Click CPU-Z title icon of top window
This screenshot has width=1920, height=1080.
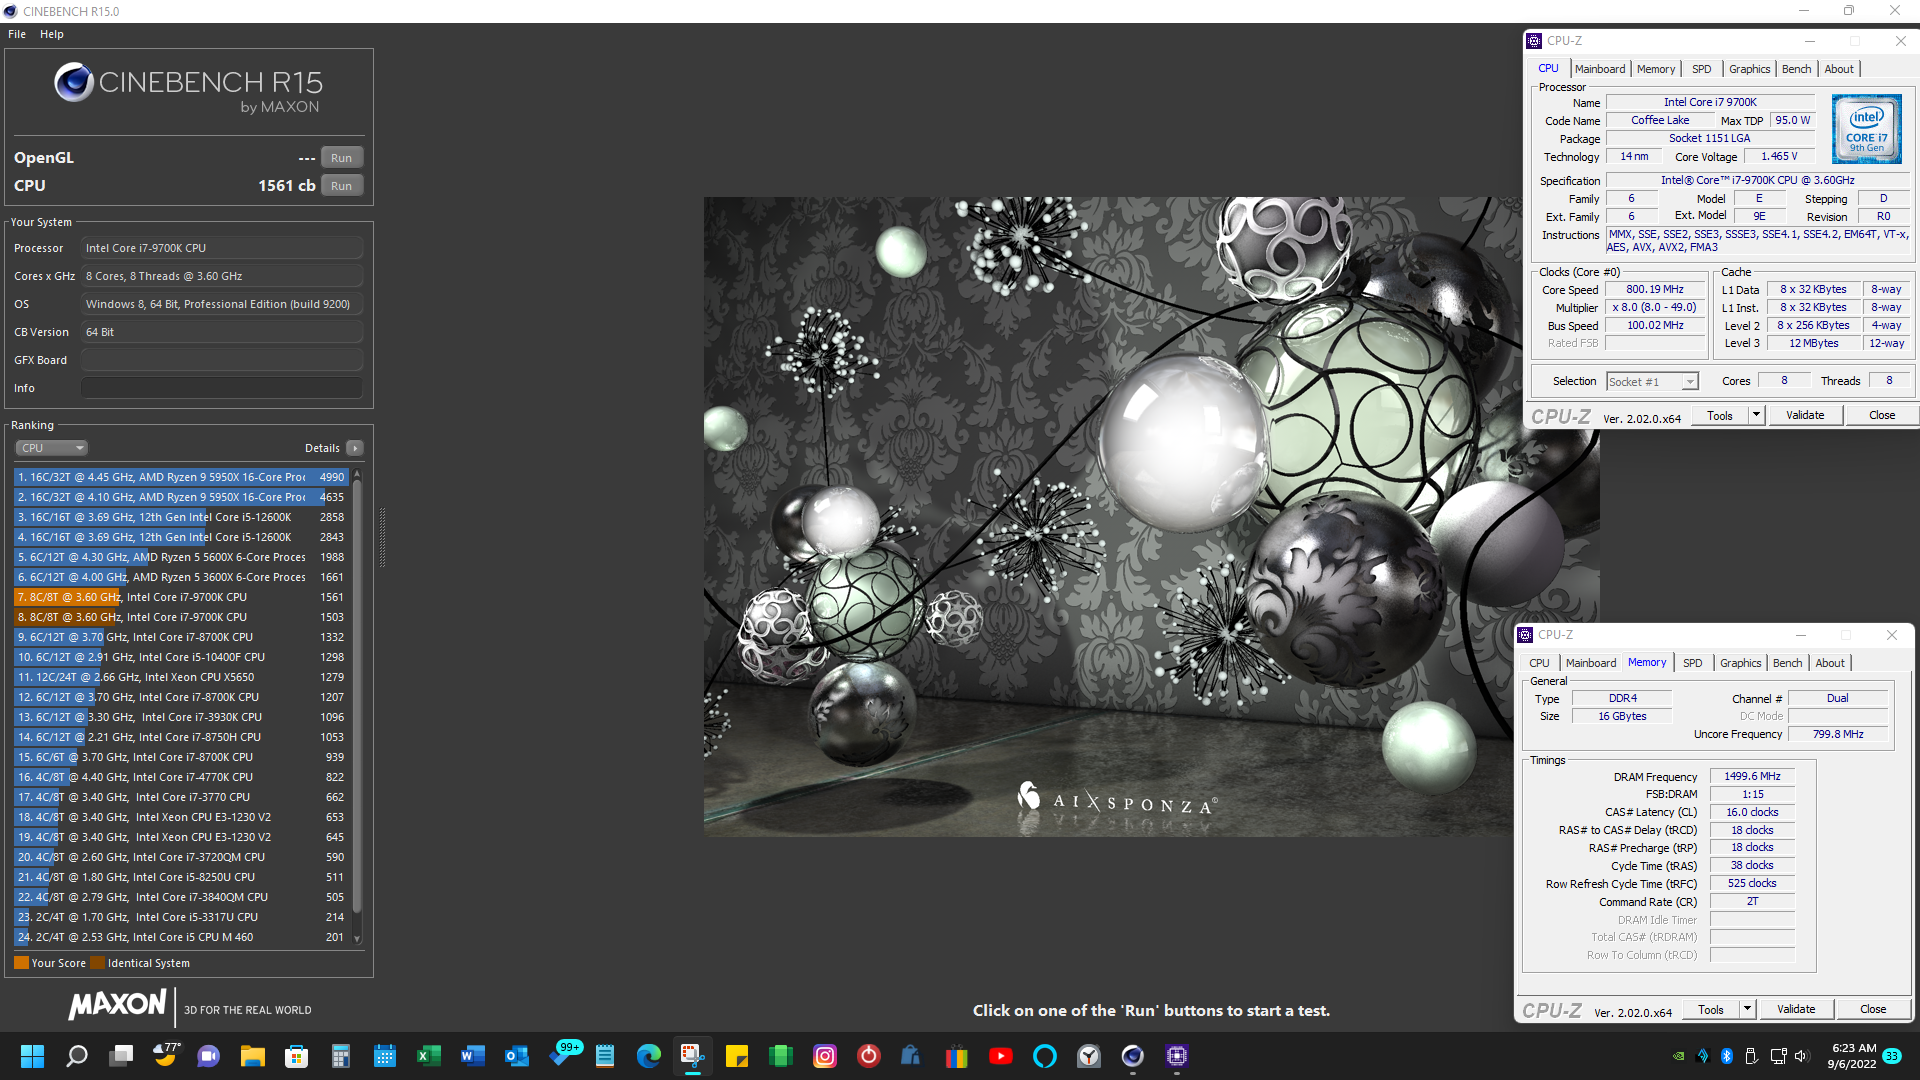click(1534, 41)
